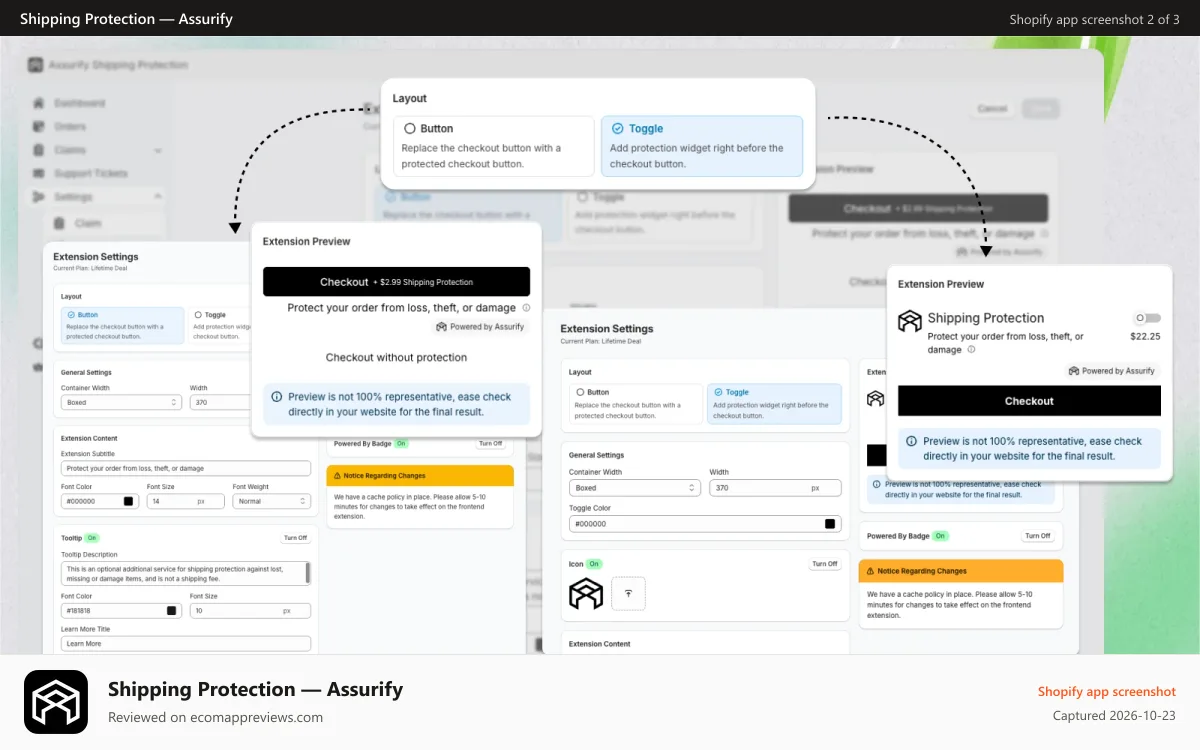The height and width of the screenshot is (750, 1200).
Task: Select the Toggle option in the enlarged Layout card
Action: click(702, 146)
